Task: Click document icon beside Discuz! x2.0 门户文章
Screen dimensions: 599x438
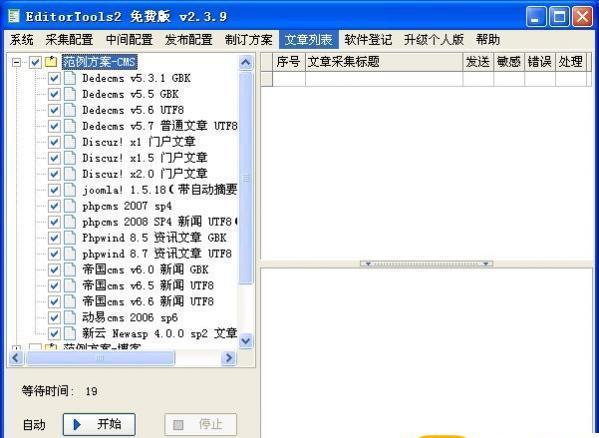Action: click(x=70, y=174)
